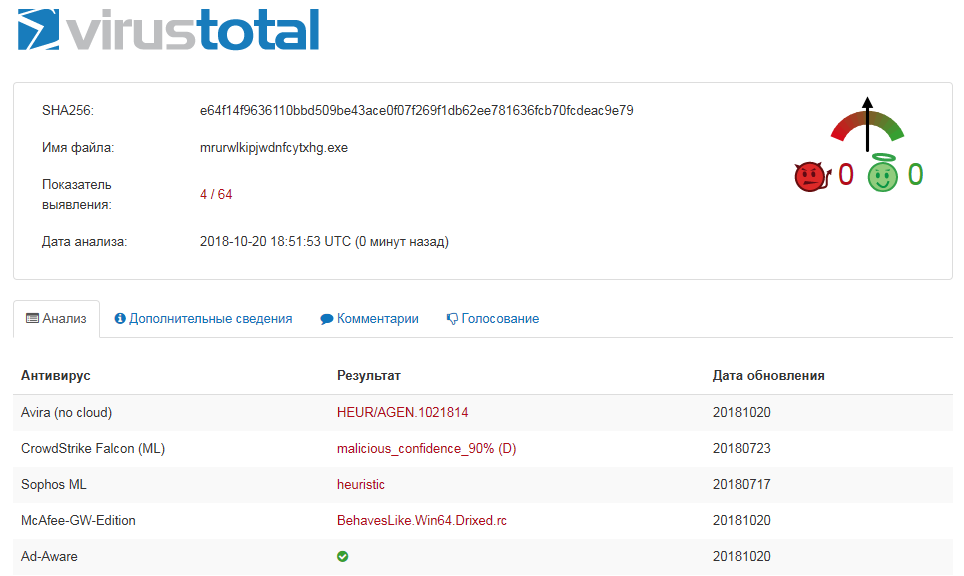The width and height of the screenshot is (964, 576).
Task: Click the green angel harmless vote icon
Action: point(883,173)
